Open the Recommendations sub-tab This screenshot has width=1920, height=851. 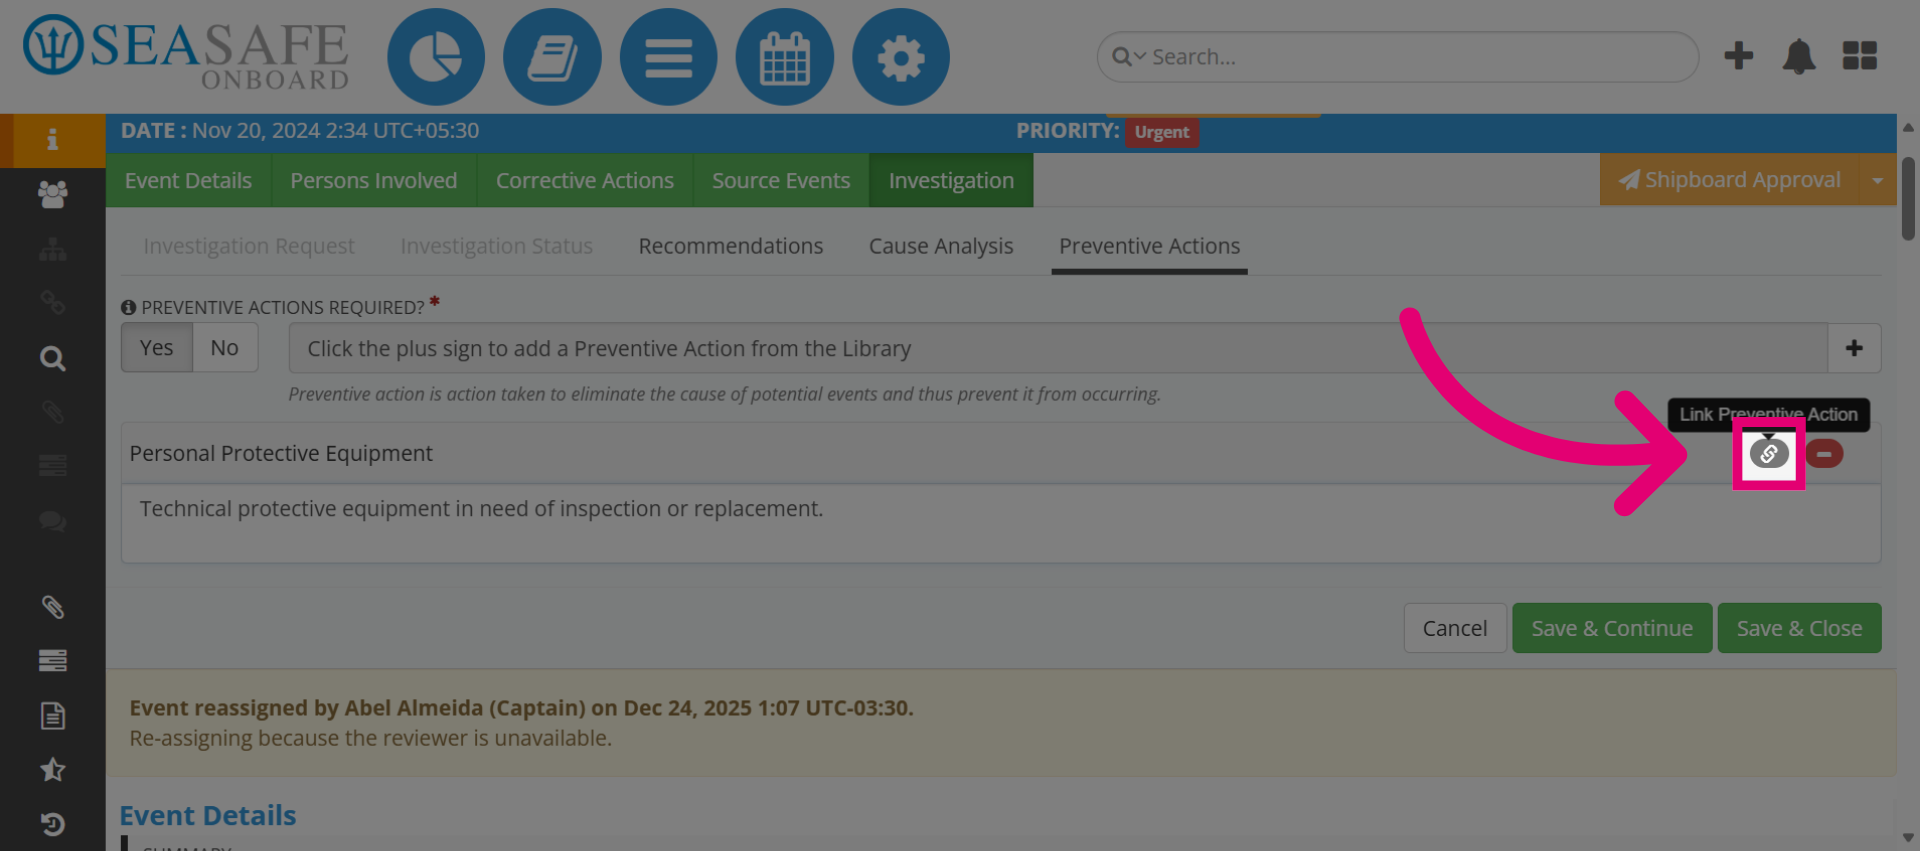click(731, 246)
